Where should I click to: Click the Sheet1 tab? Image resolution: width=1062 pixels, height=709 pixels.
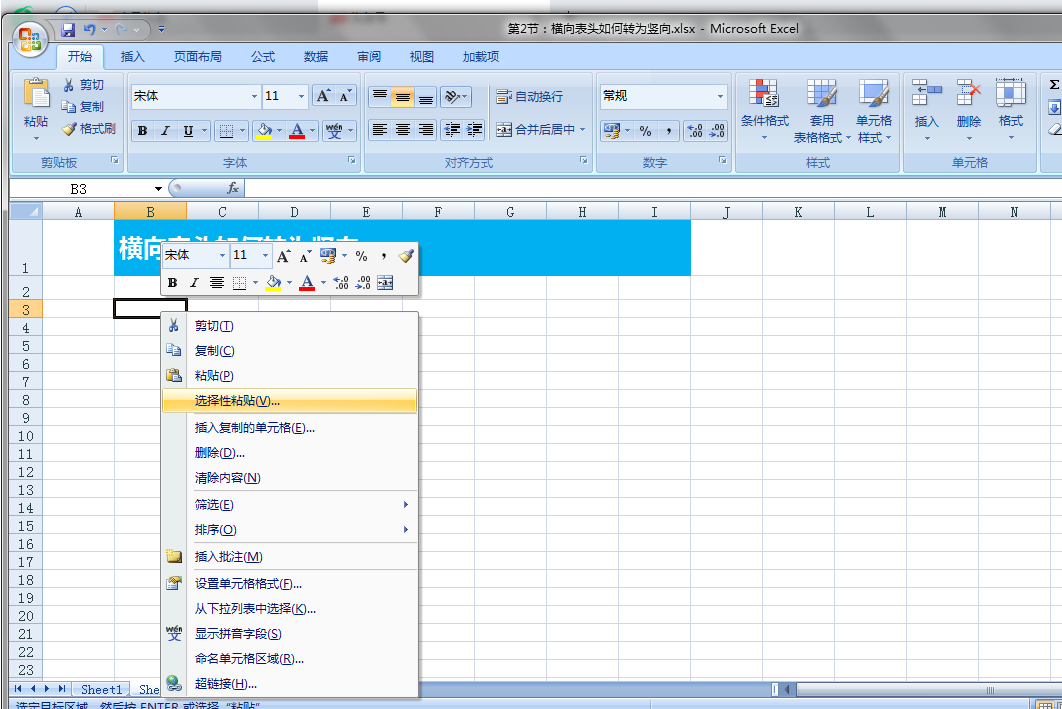pos(101,689)
